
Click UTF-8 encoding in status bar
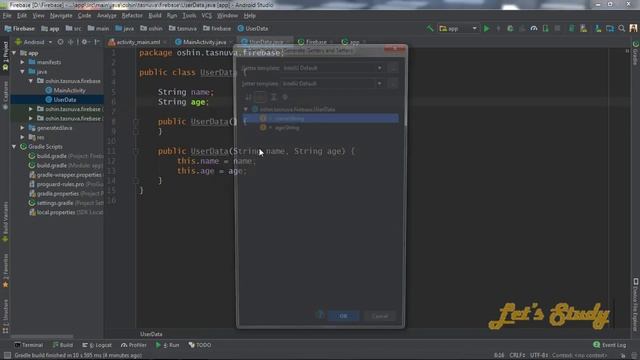pyautogui.click(x=539, y=356)
